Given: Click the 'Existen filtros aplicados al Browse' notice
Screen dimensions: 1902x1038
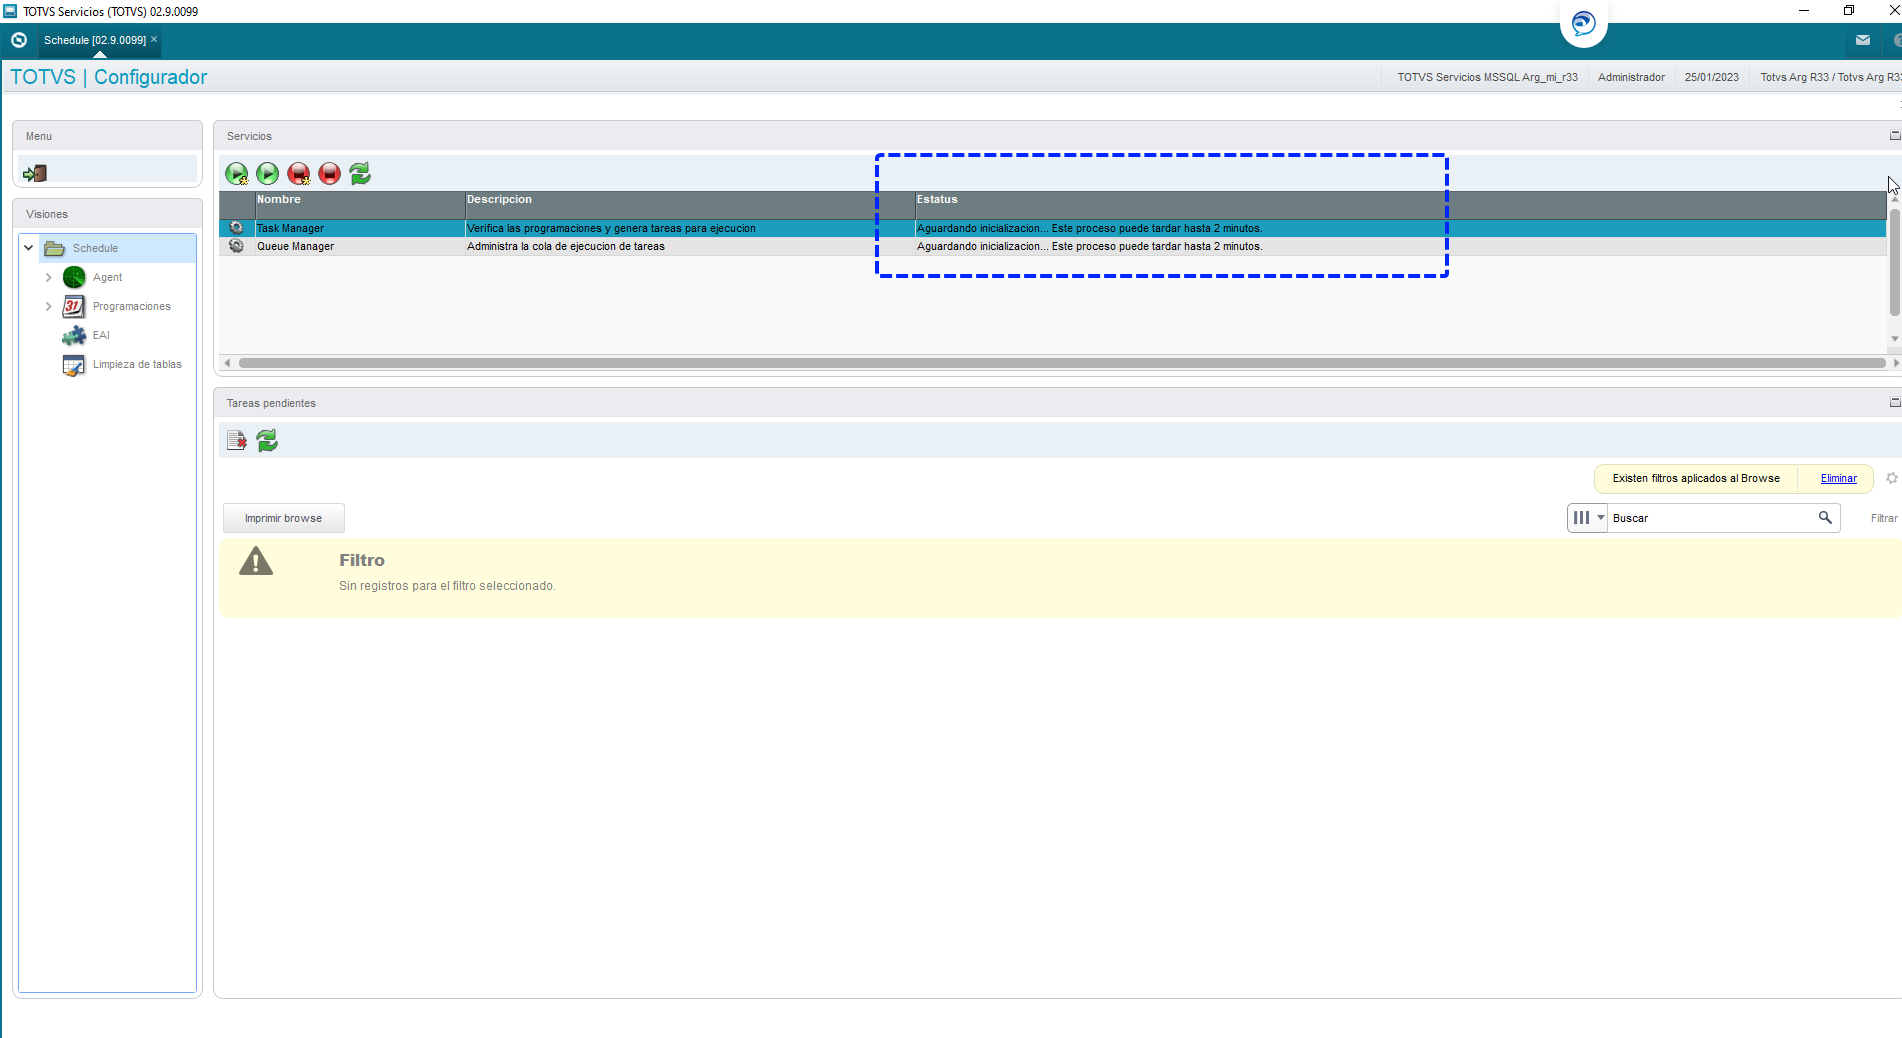Looking at the screenshot, I should click(1696, 478).
